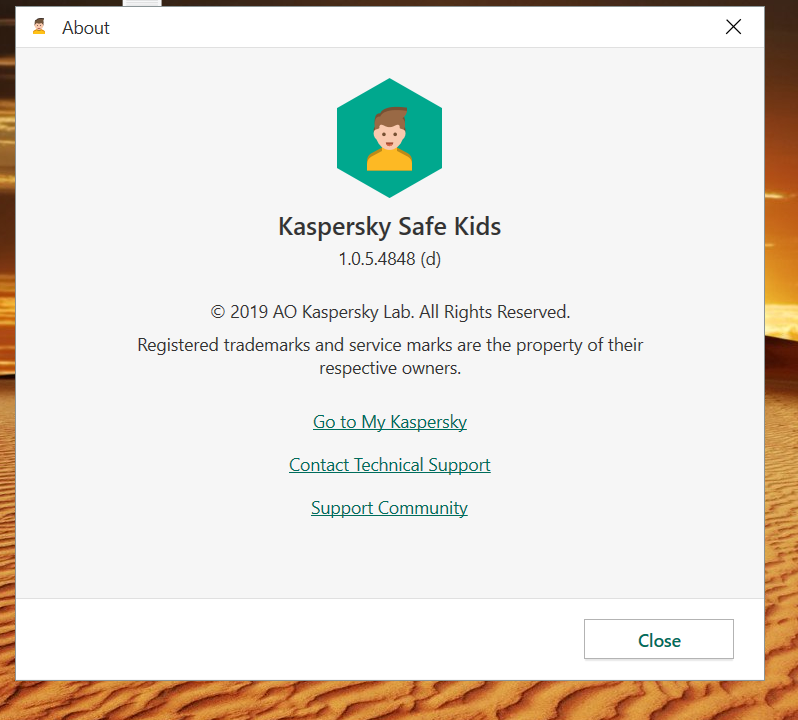Click the copyright © symbol
This screenshot has width=798, height=720.
click(x=217, y=312)
